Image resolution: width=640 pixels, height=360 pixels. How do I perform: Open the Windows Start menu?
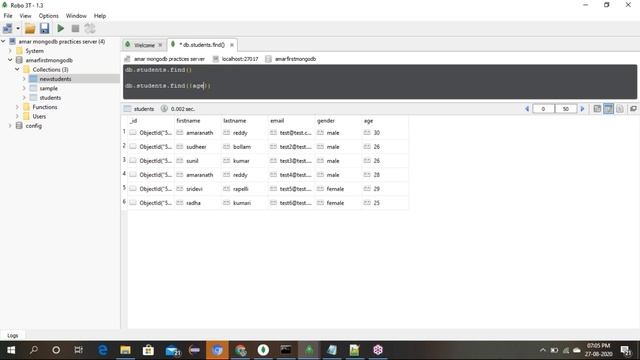(11, 350)
